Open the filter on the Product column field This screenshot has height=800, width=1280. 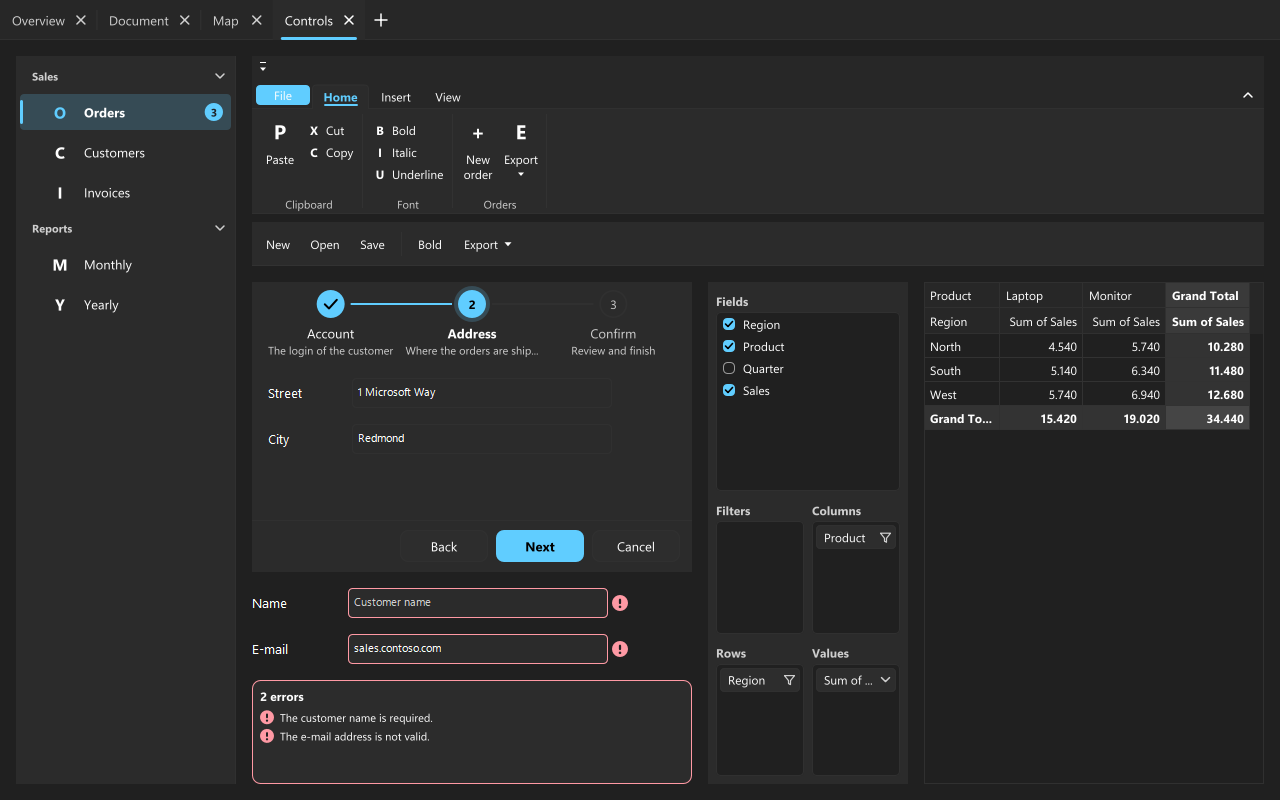click(885, 538)
